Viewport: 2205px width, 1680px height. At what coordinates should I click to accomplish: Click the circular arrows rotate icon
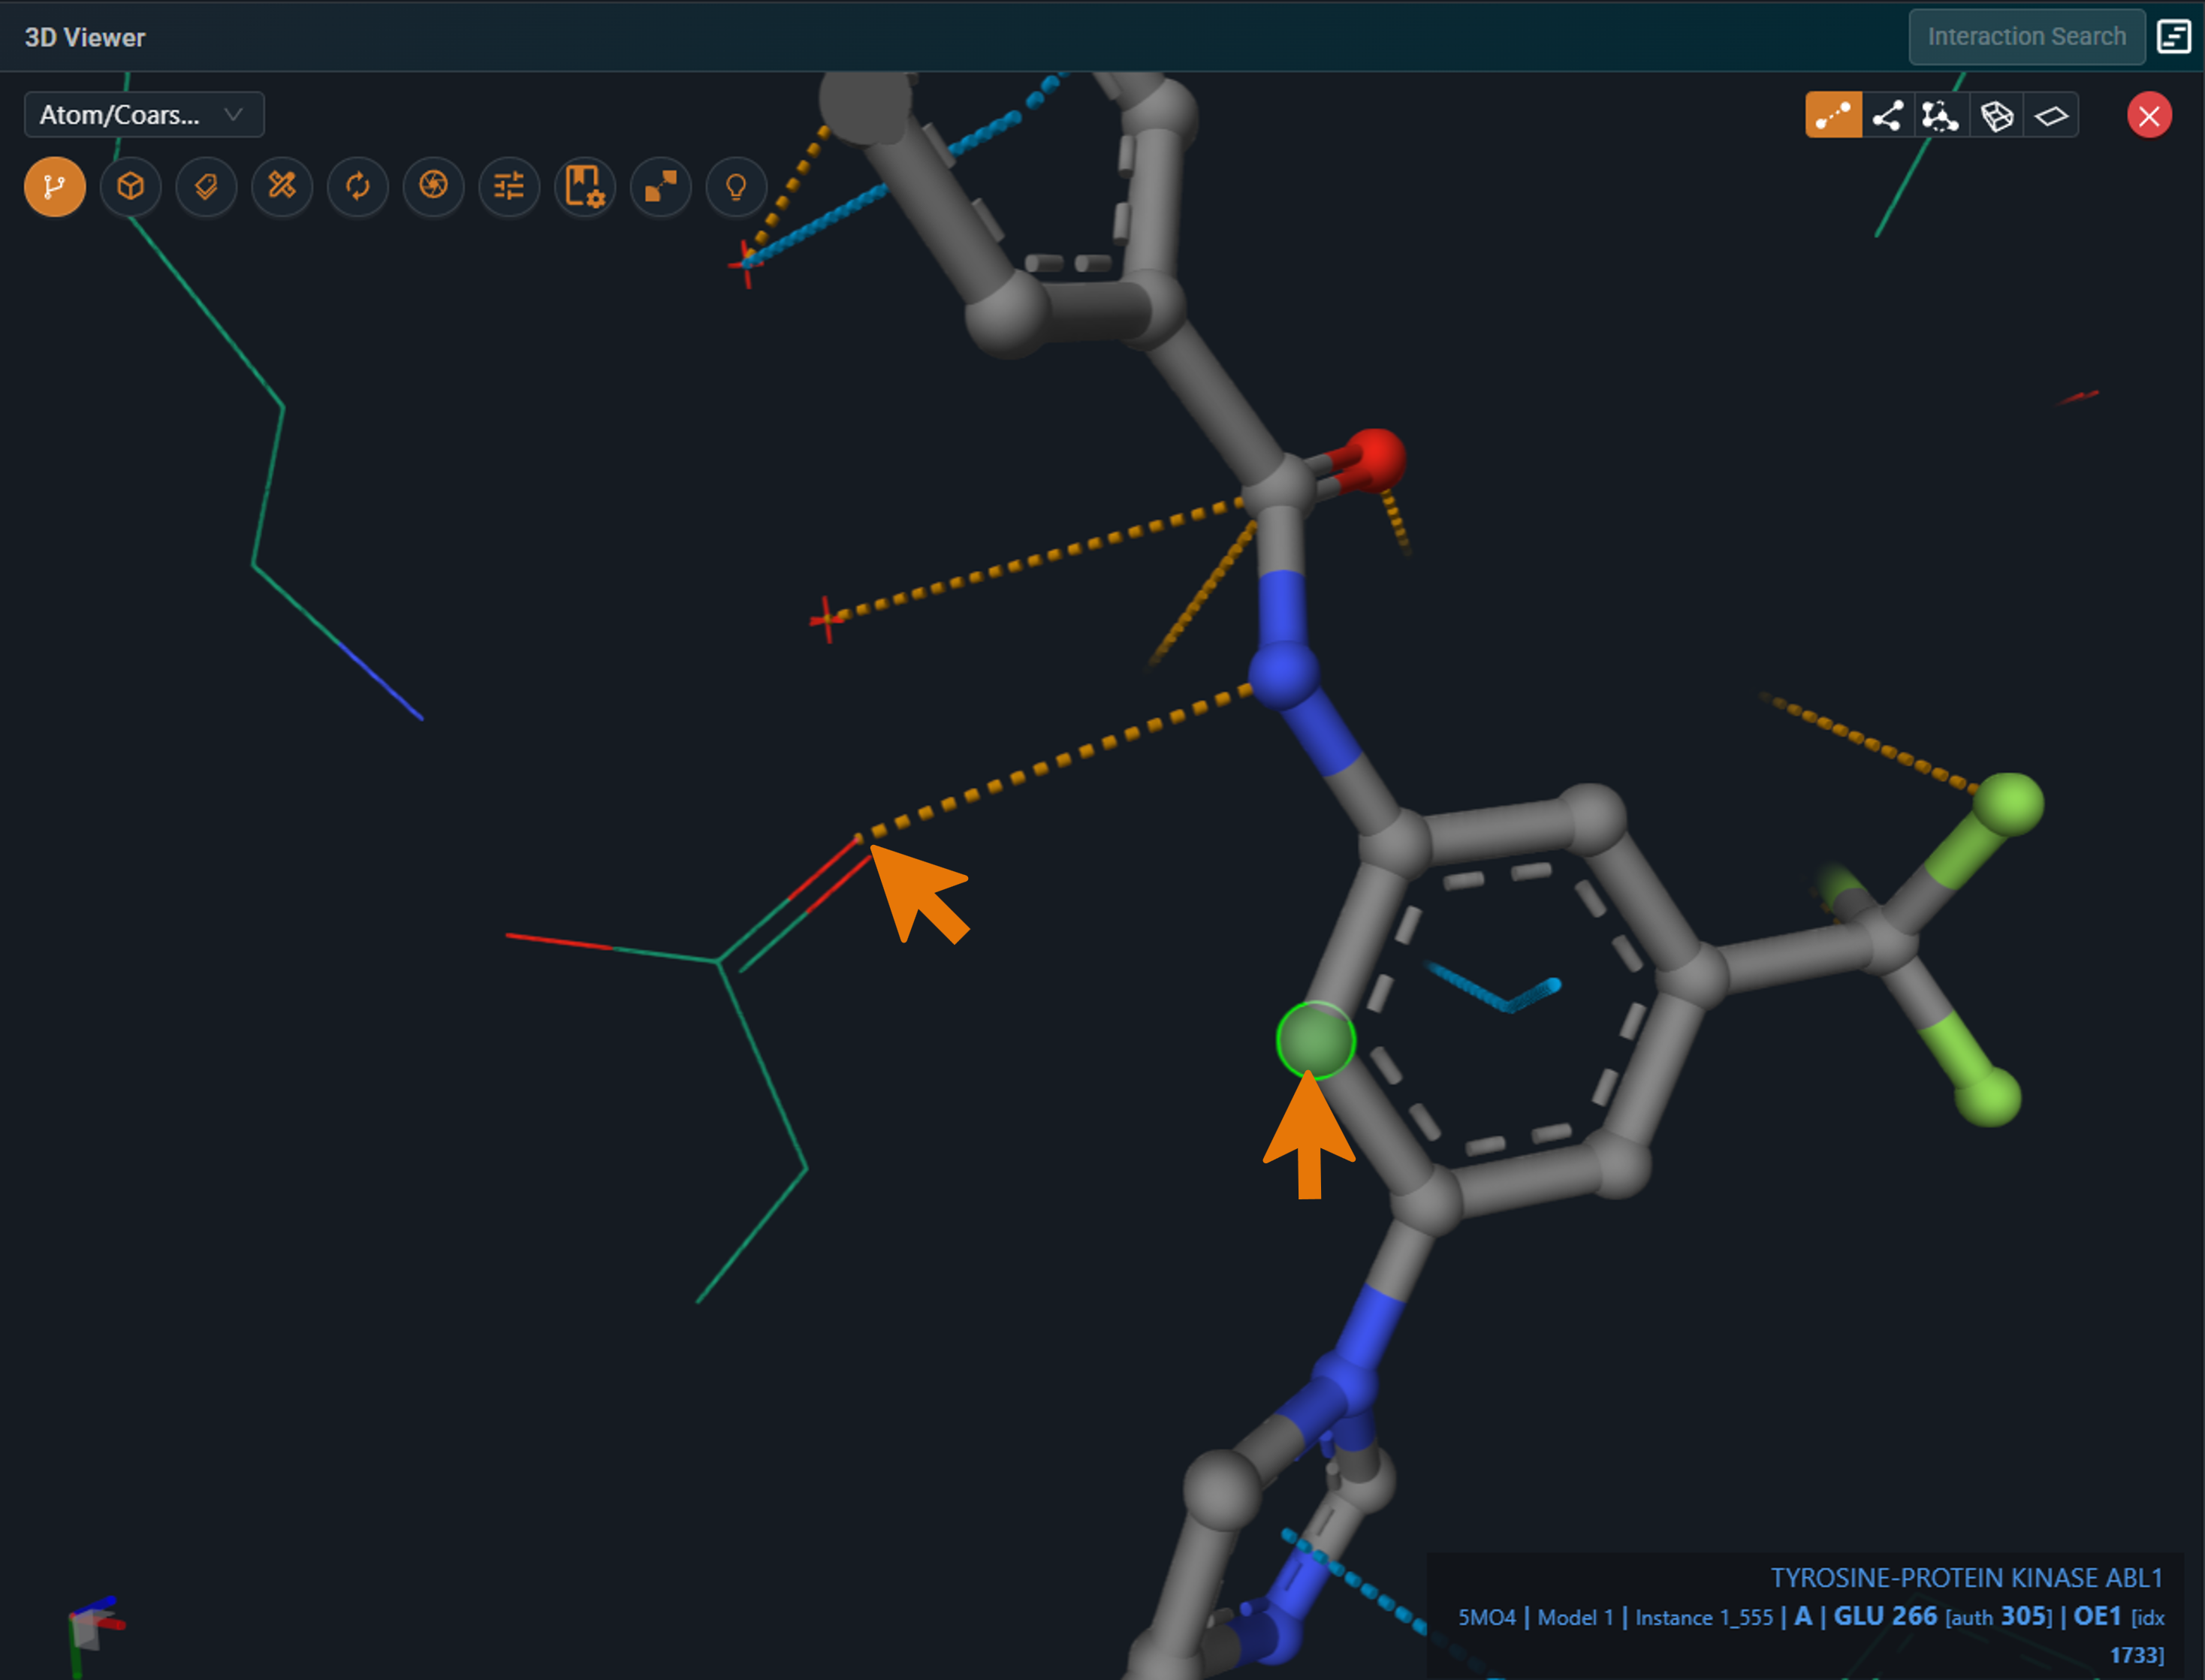(358, 187)
